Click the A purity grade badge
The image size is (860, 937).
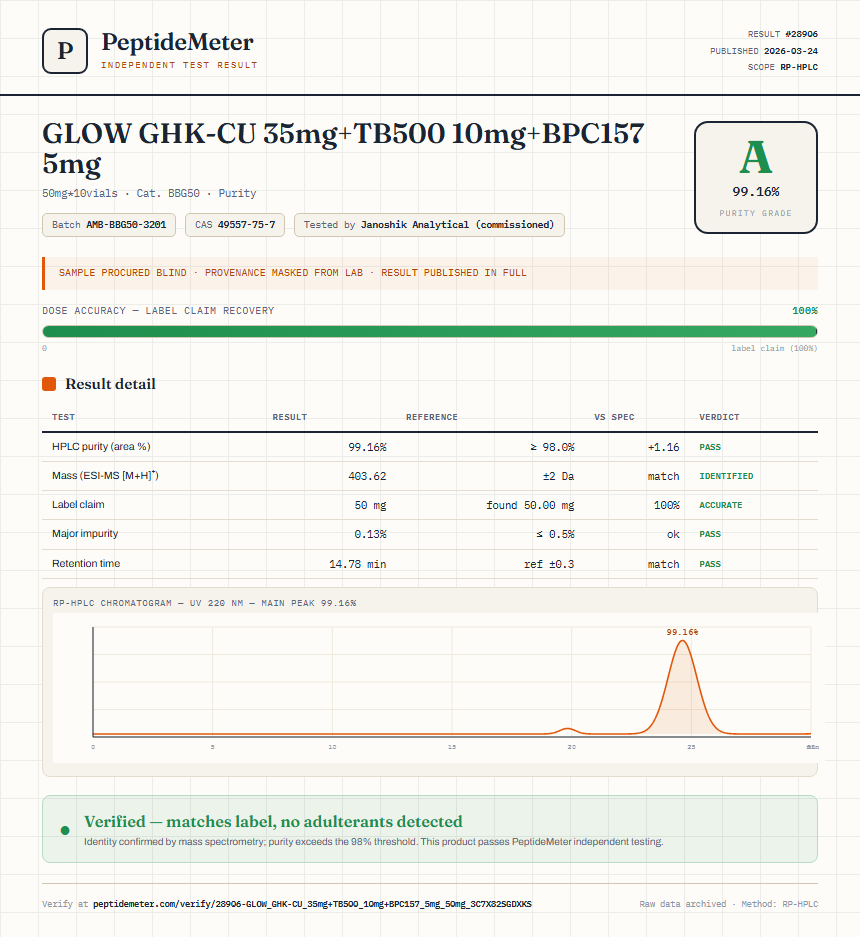(x=755, y=177)
